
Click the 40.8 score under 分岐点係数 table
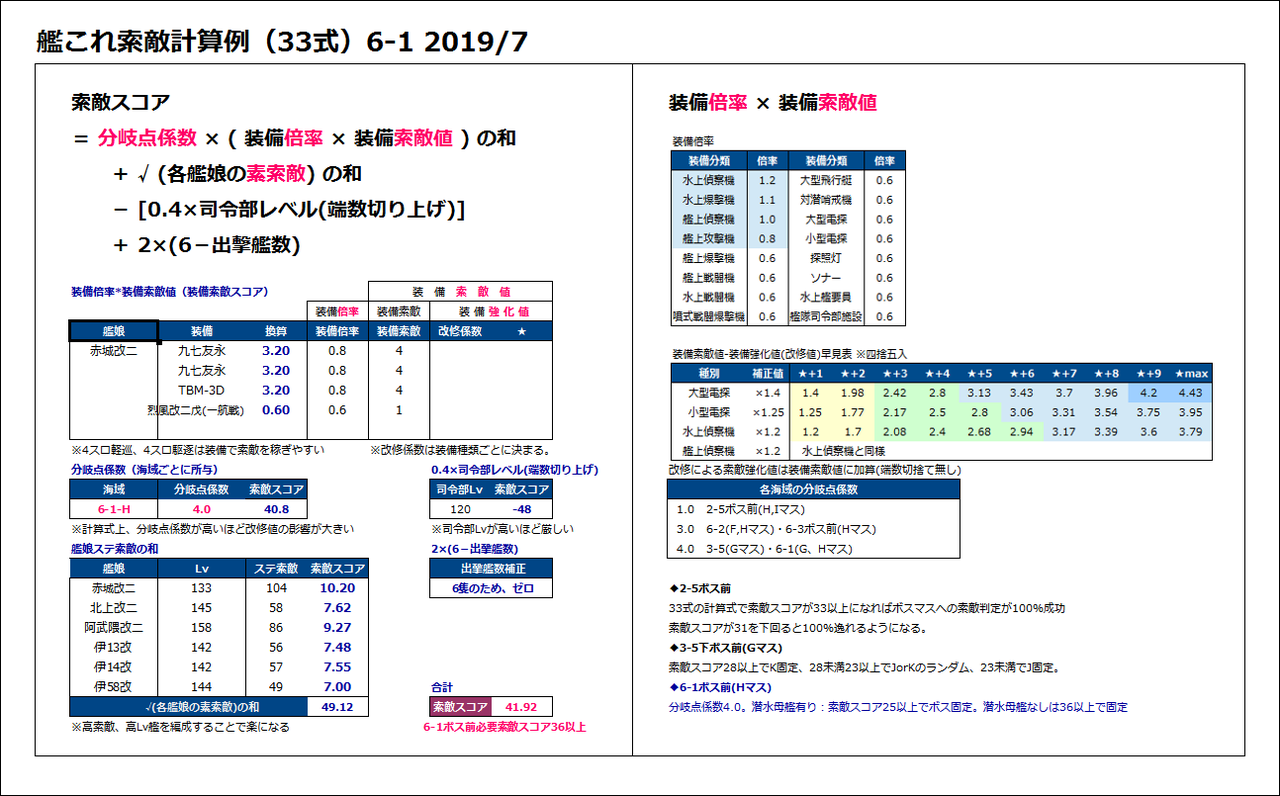[x=276, y=508]
